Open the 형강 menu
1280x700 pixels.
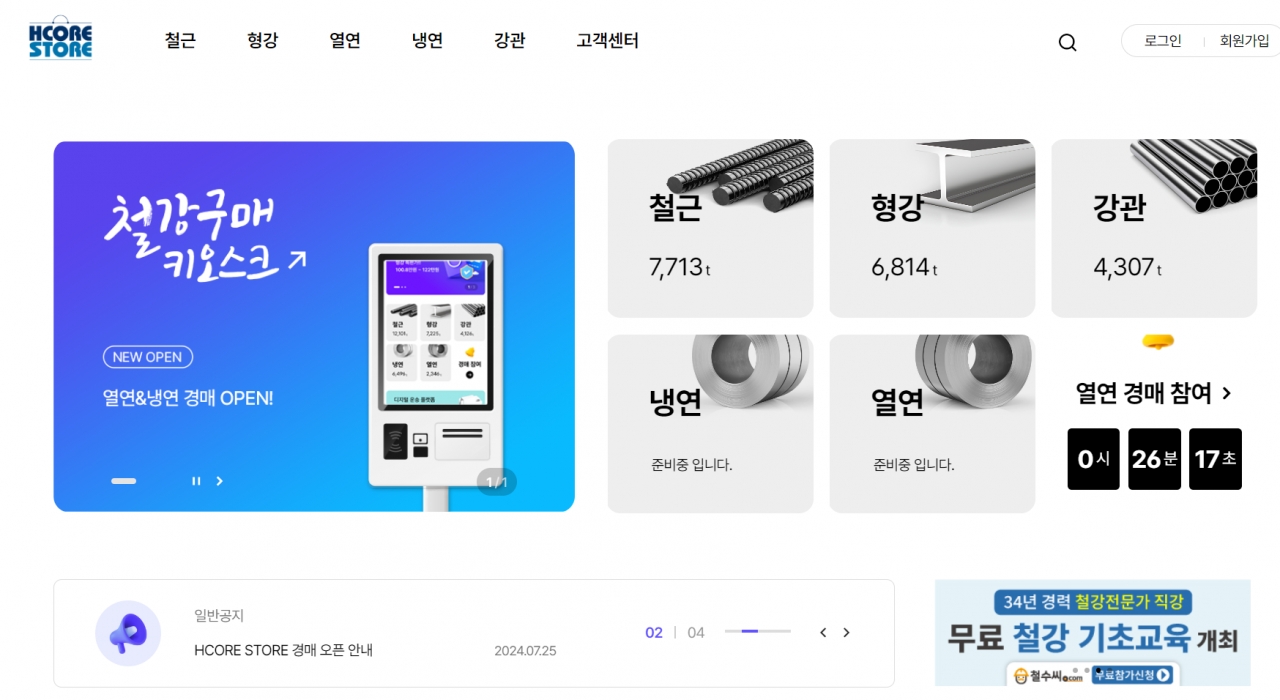[262, 41]
